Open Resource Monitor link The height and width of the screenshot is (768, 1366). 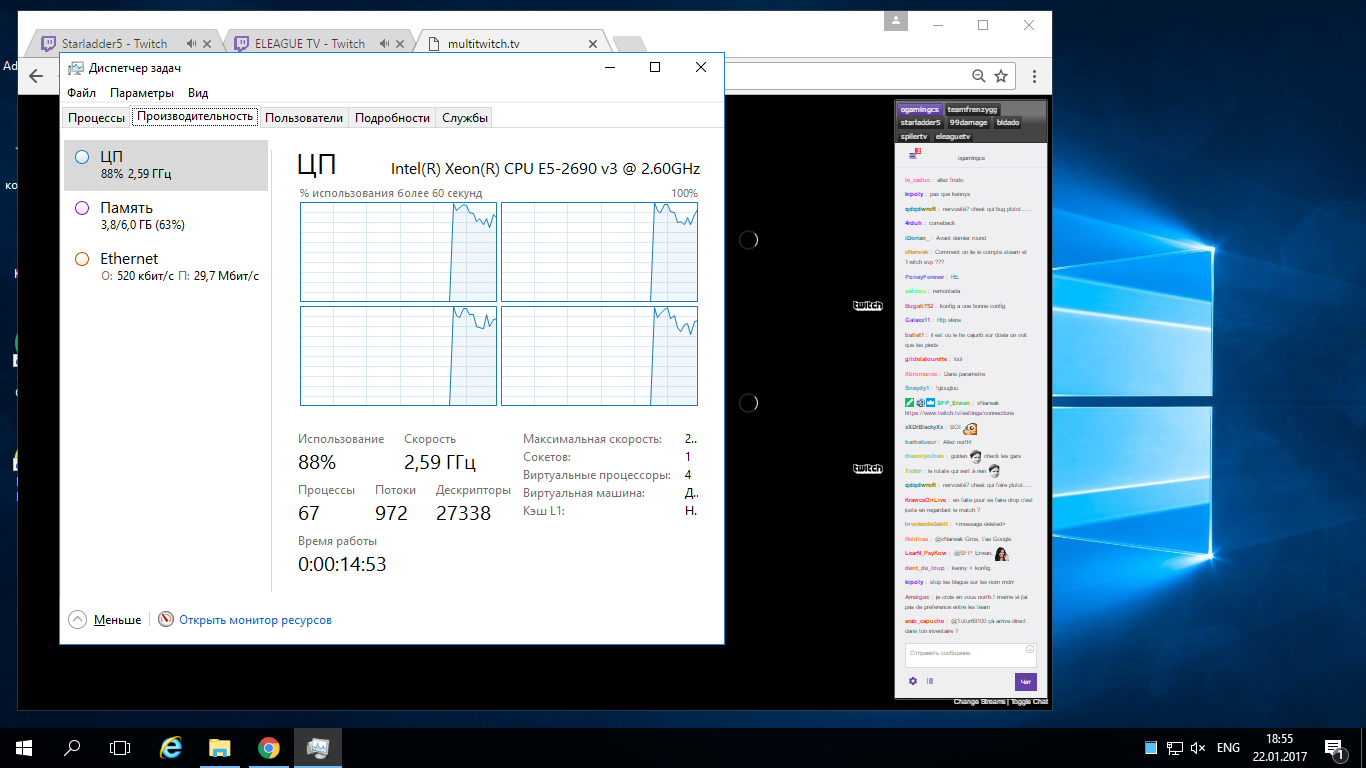(255, 620)
